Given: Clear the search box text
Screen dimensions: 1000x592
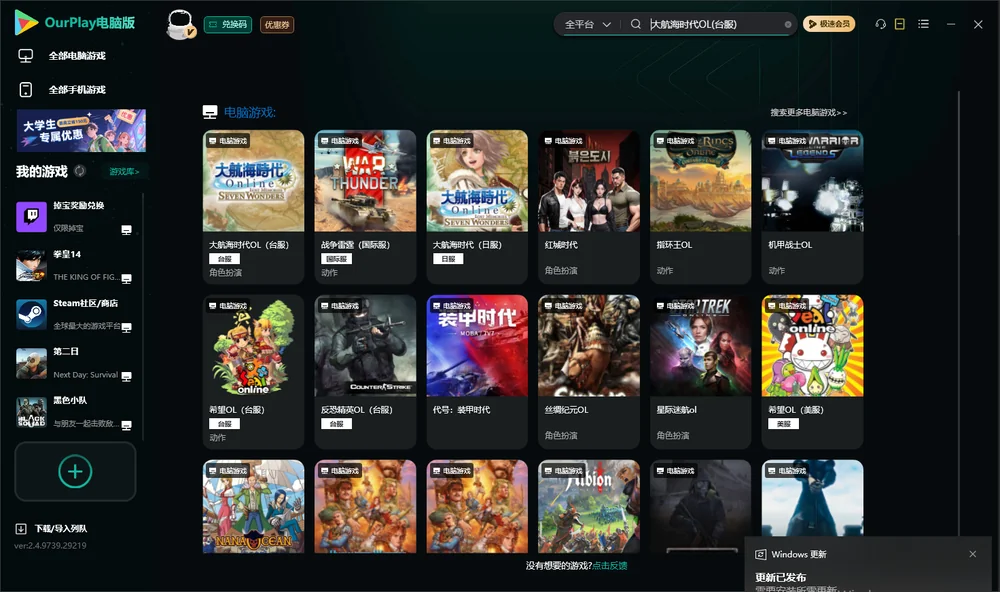Looking at the screenshot, I should pyautogui.click(x=788, y=24).
